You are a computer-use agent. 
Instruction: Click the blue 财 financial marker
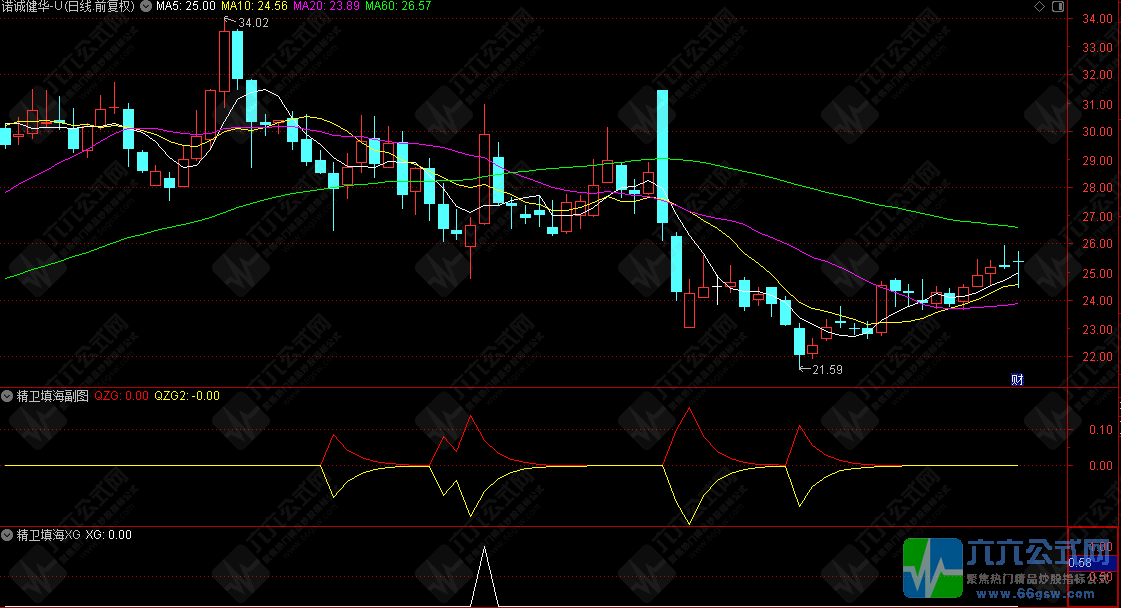coord(1017,380)
